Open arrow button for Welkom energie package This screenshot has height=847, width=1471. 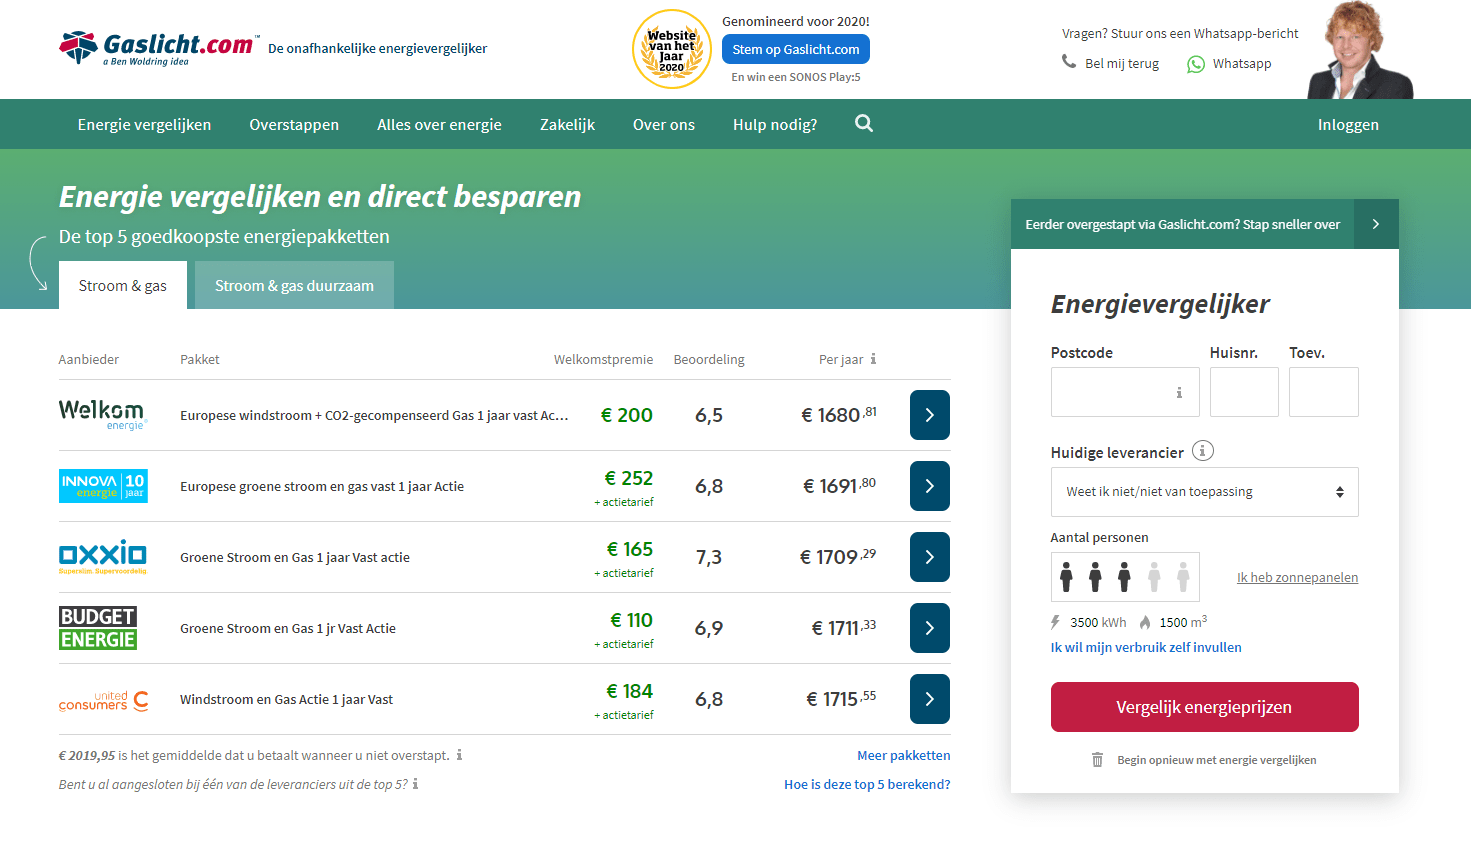(930, 415)
